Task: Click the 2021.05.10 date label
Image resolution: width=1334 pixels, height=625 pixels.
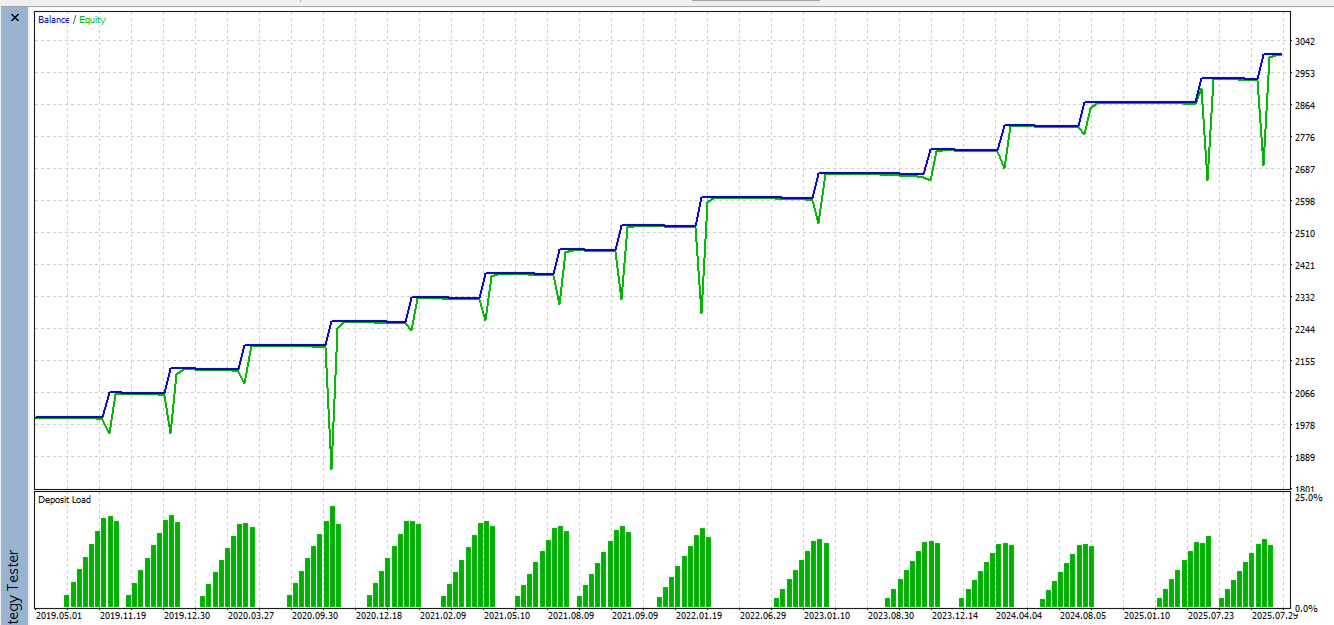Action: click(508, 616)
